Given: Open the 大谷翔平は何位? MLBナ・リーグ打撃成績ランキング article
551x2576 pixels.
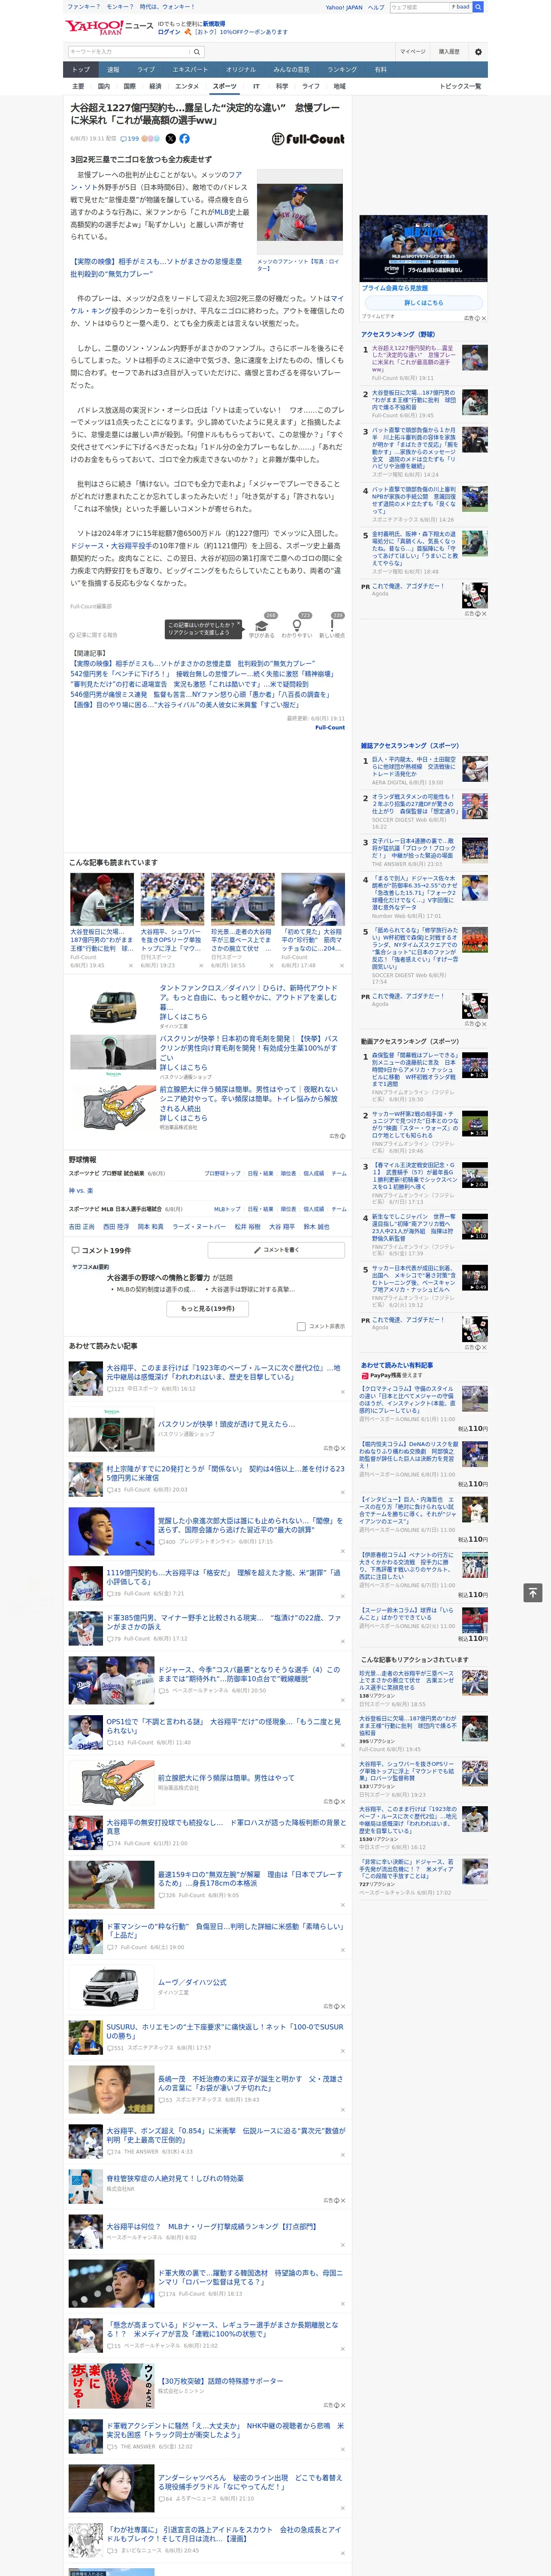Looking at the screenshot, I should pos(212,2226).
